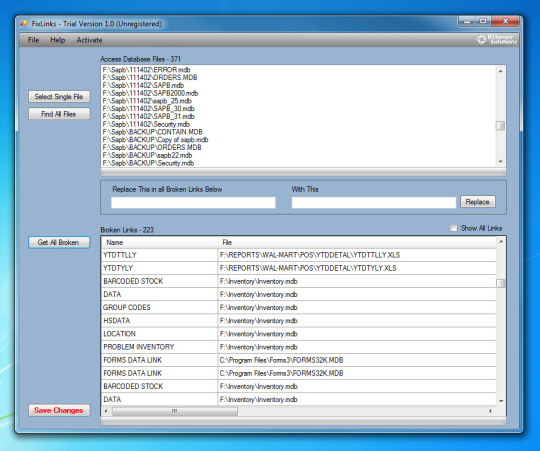The height and width of the screenshot is (451, 540).
Task: Click the horizontal scrollbar thumb in links table
Action: (175, 411)
